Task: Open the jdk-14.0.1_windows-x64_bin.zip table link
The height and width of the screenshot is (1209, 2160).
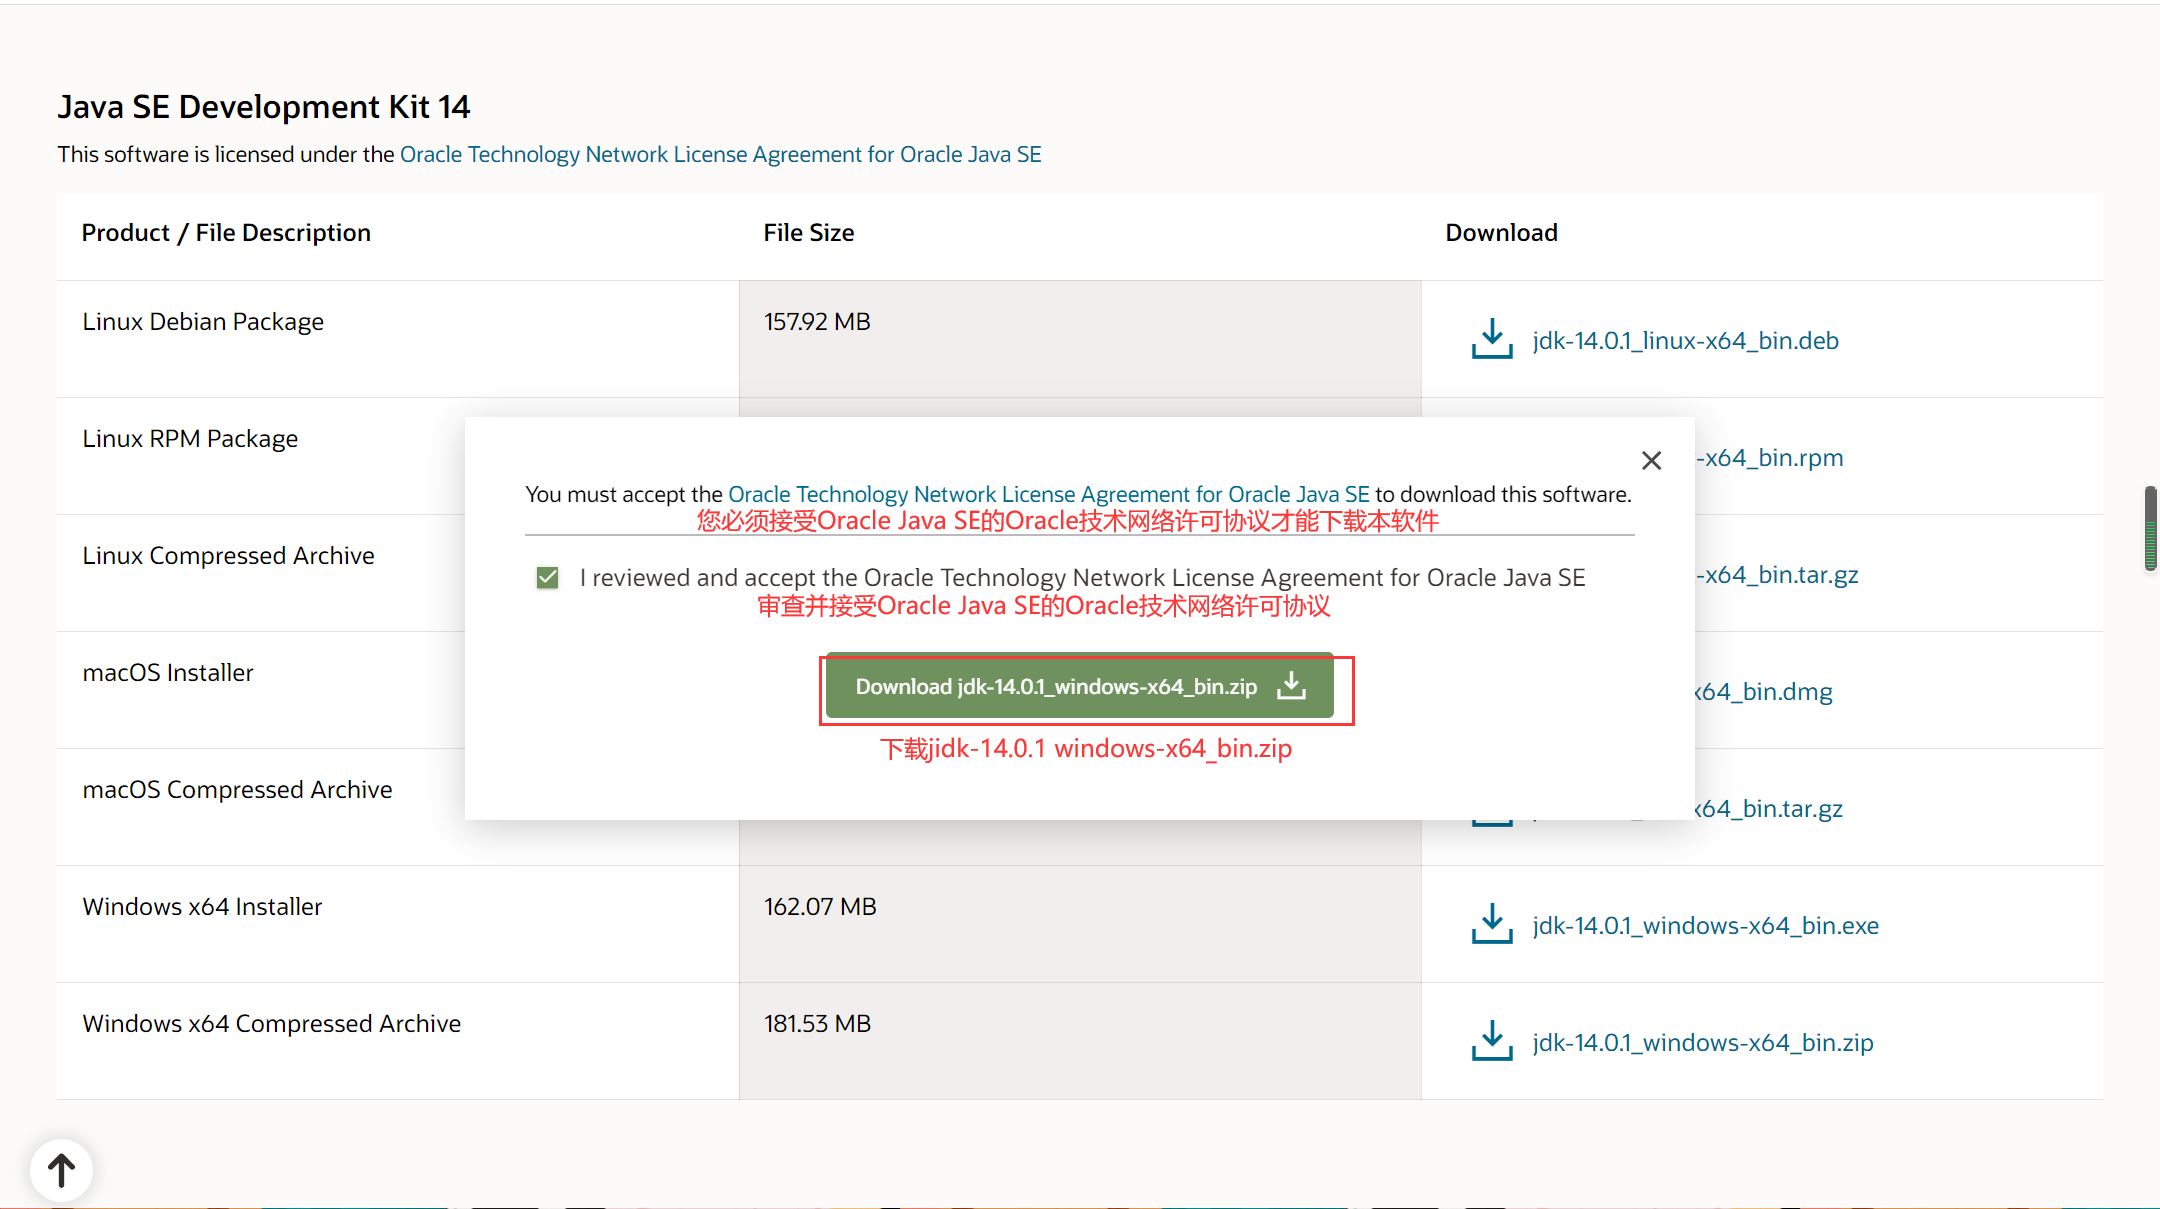Action: point(1702,1043)
